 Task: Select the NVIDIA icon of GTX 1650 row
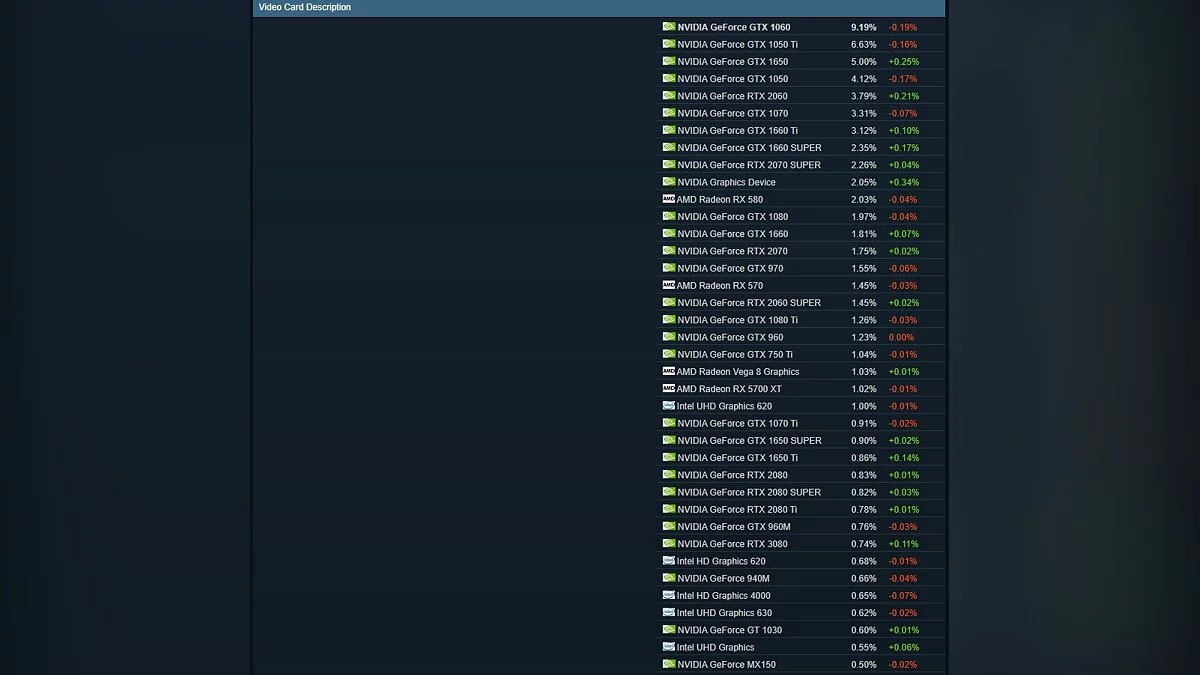[669, 61]
